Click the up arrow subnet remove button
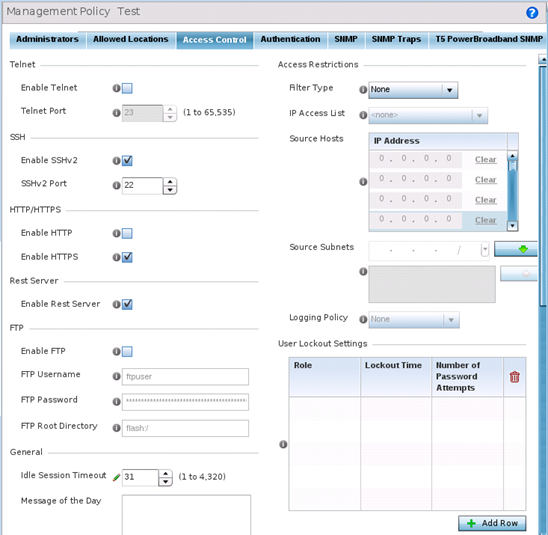This screenshot has width=548, height=535. pos(519,274)
